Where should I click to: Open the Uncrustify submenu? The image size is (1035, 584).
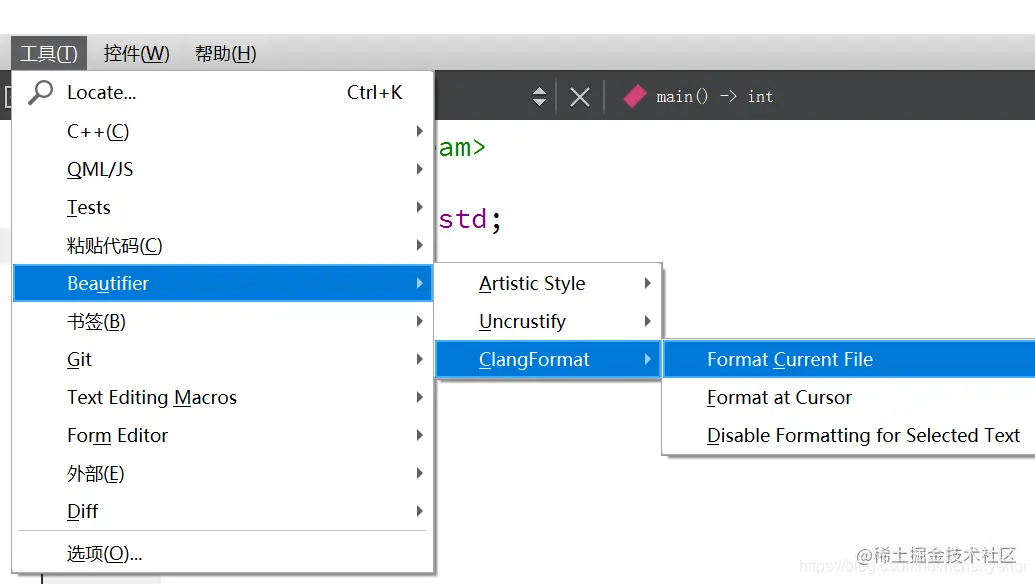(x=549, y=321)
